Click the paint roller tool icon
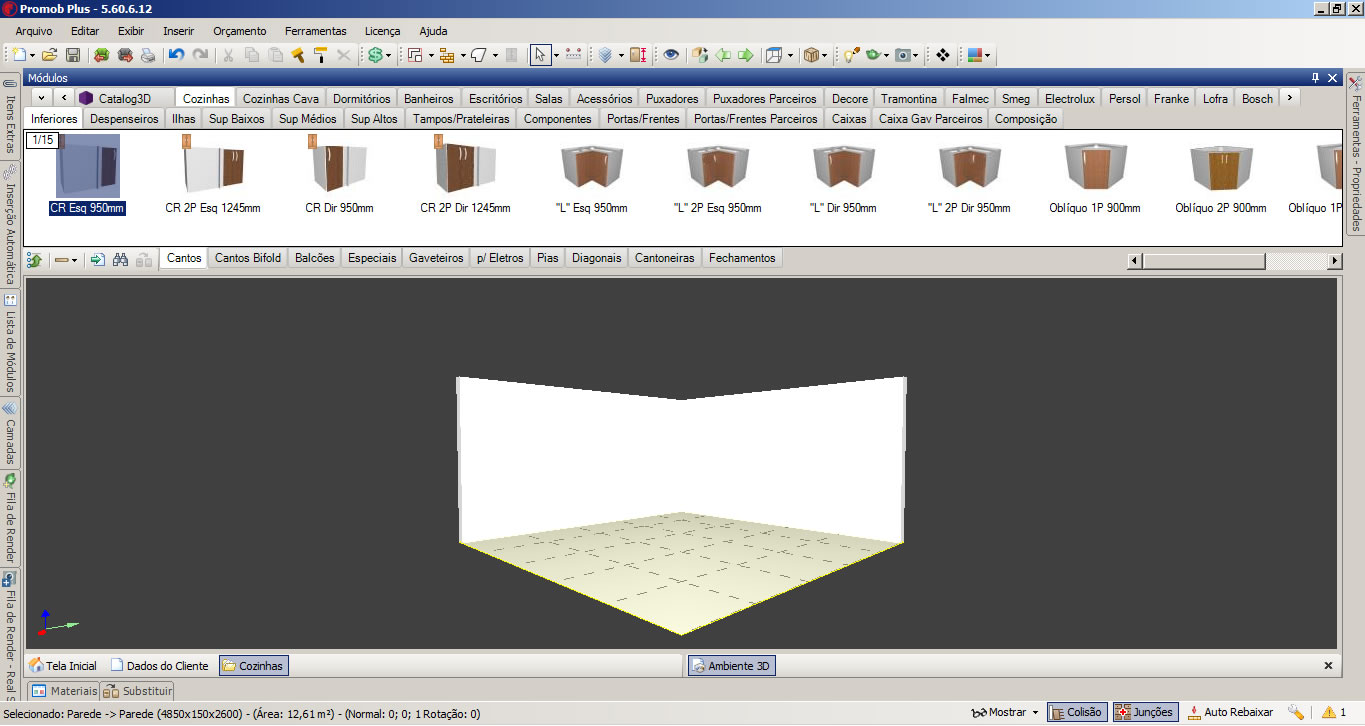1365x726 pixels. (x=320, y=55)
